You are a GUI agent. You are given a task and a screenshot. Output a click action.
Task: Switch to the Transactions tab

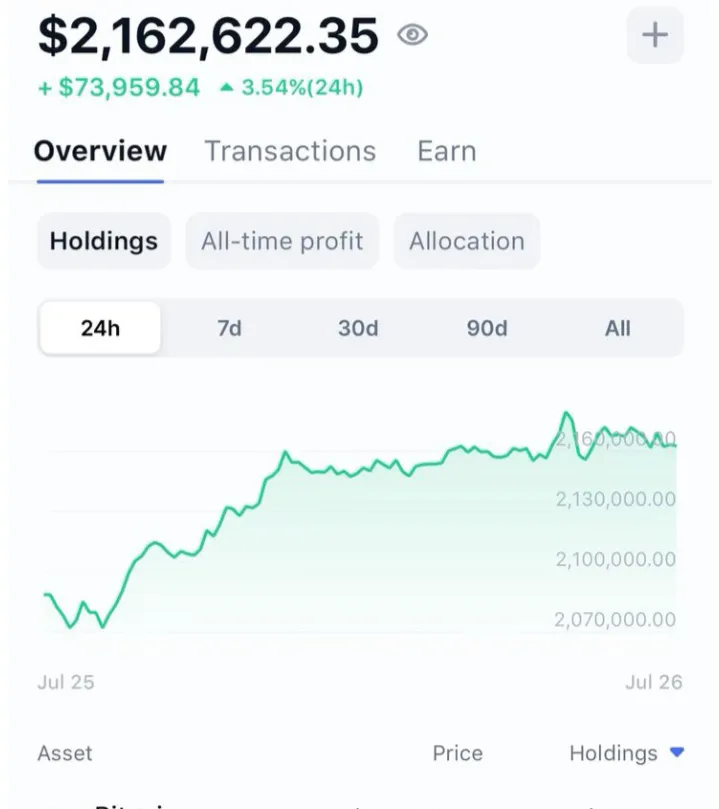click(x=290, y=151)
